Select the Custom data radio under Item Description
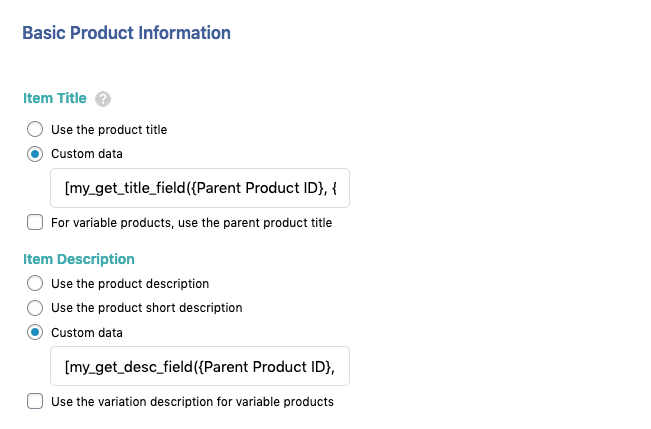 pyautogui.click(x=35, y=332)
